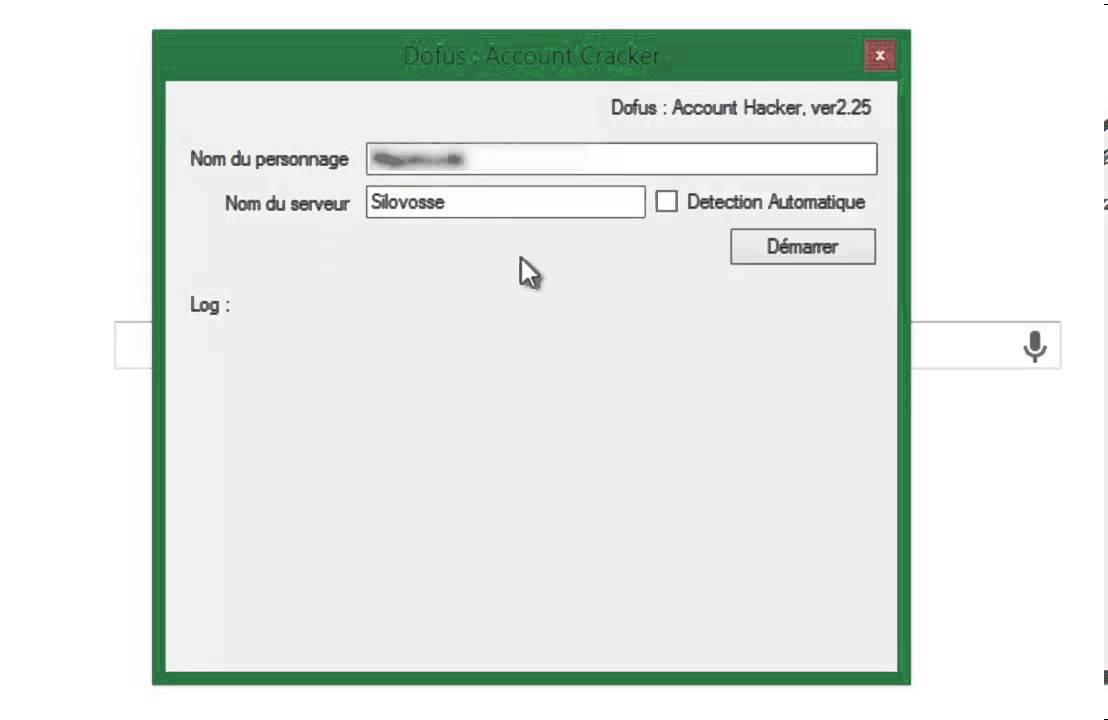The width and height of the screenshot is (1108, 720).
Task: Select the Nom du serveur field containing Silovosse
Action: pos(505,202)
